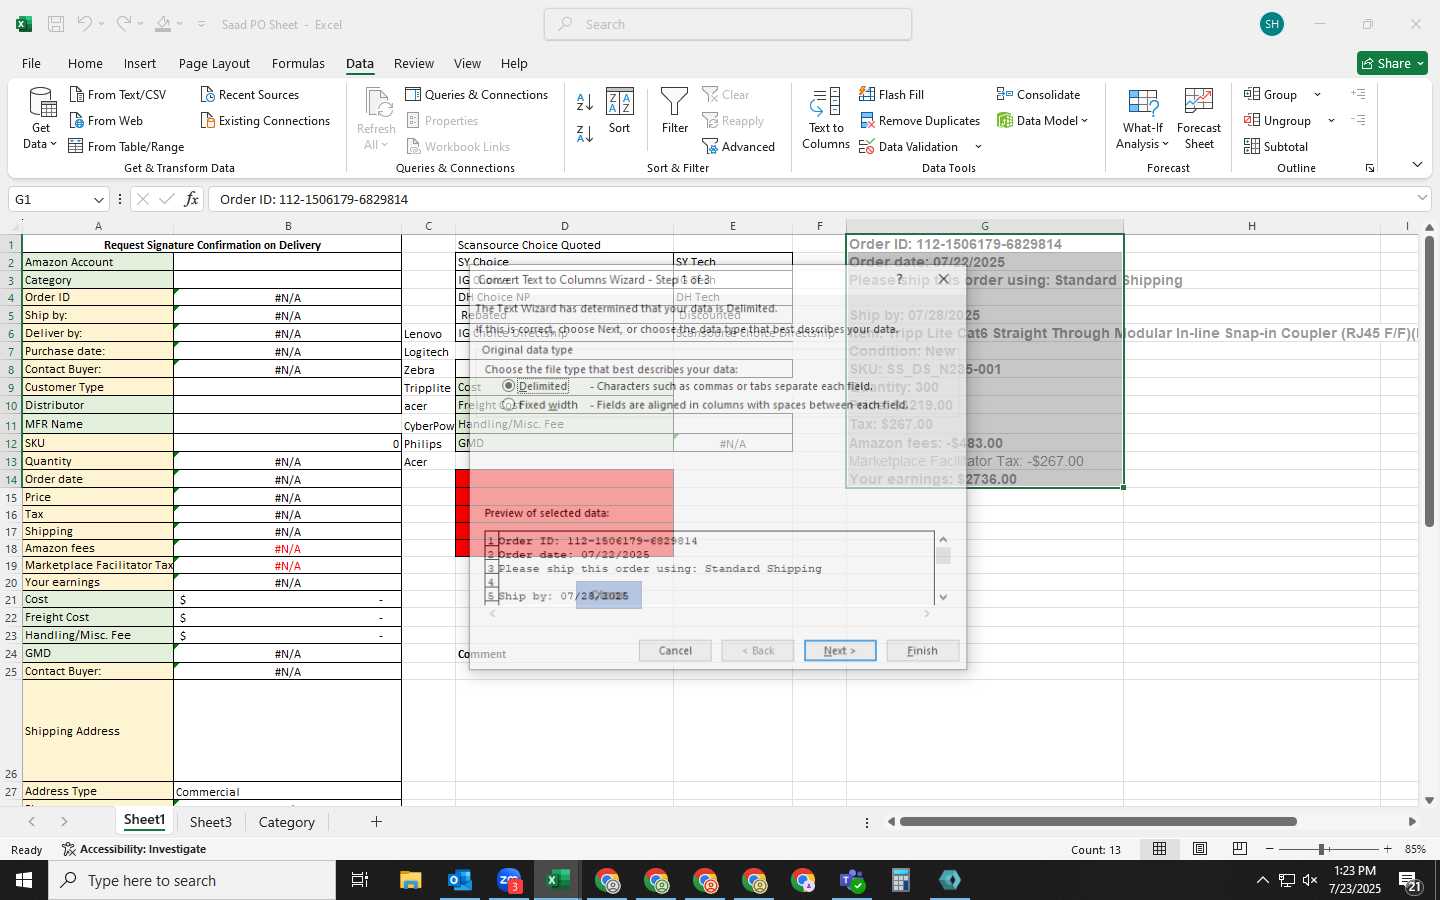Insert Subtotal
Image resolution: width=1440 pixels, height=900 pixels.
coord(1276,146)
